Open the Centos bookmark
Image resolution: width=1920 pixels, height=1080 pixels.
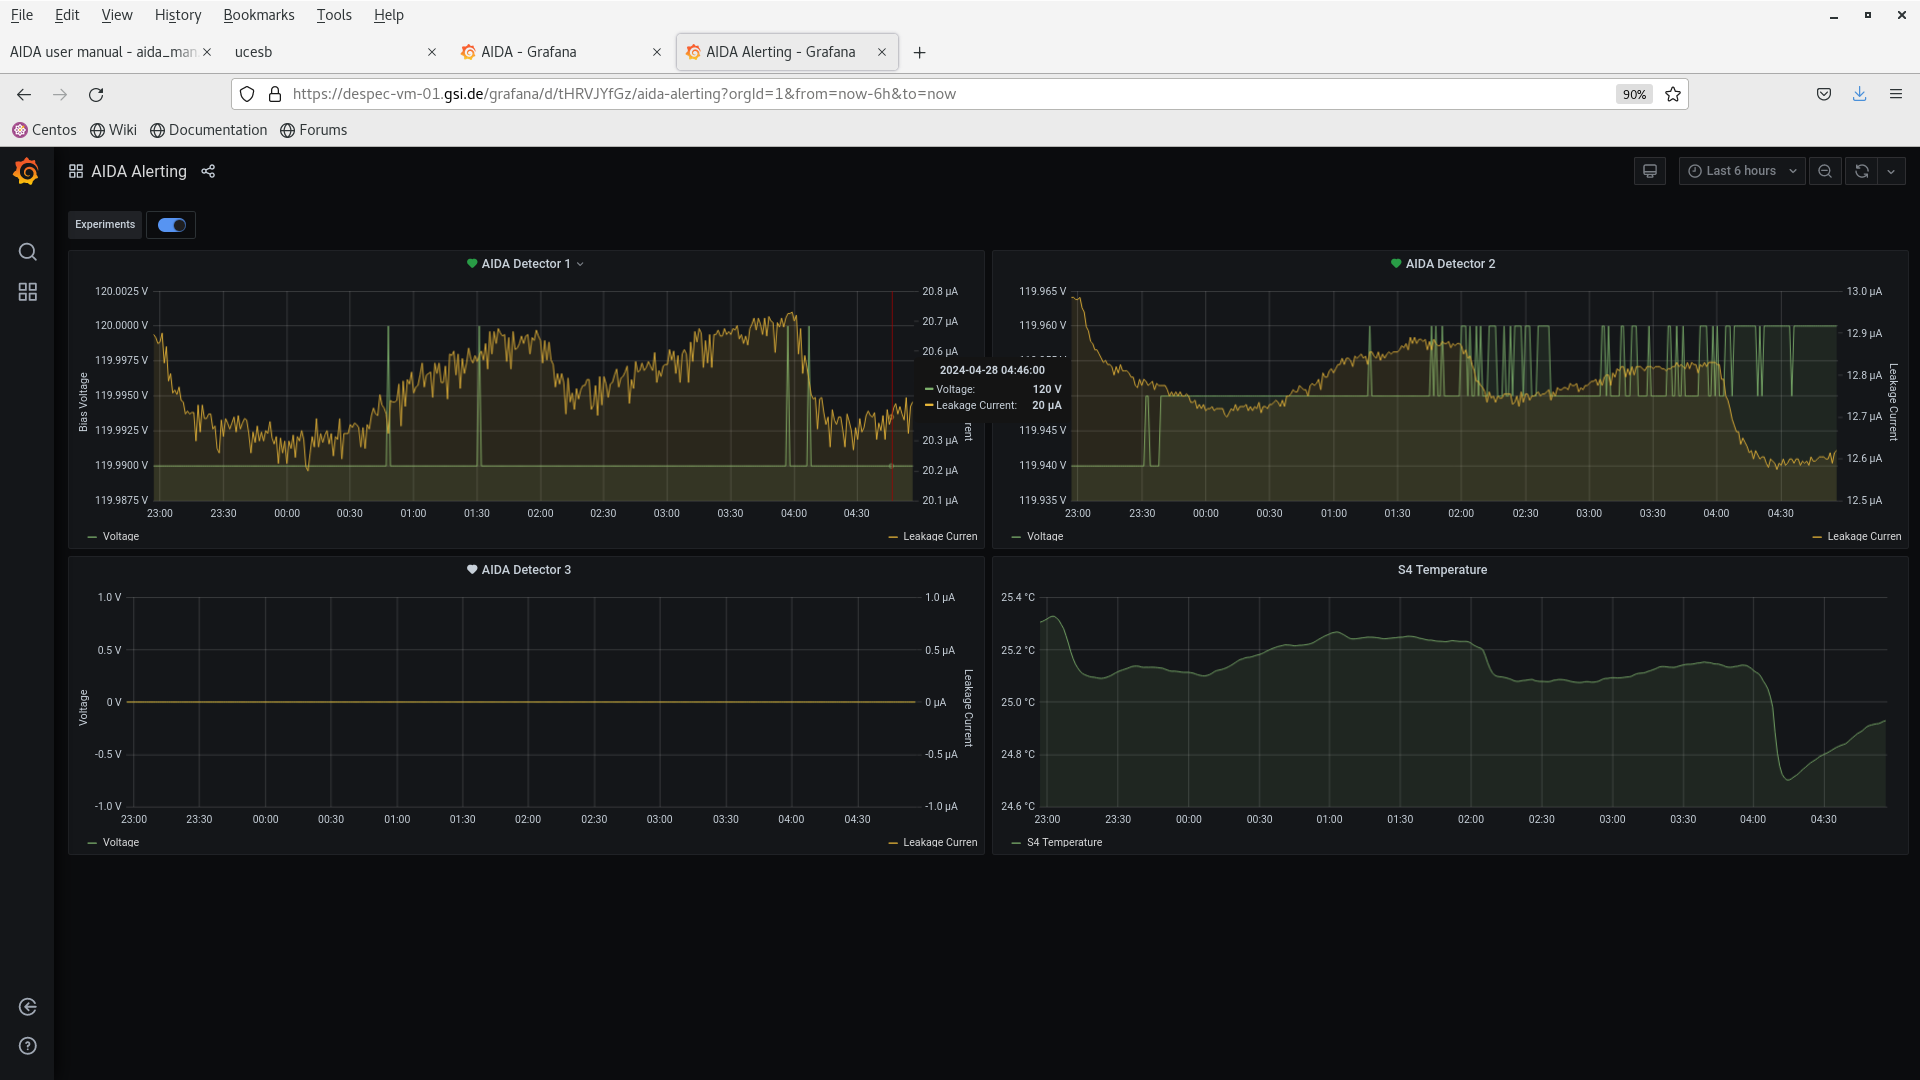(x=44, y=130)
